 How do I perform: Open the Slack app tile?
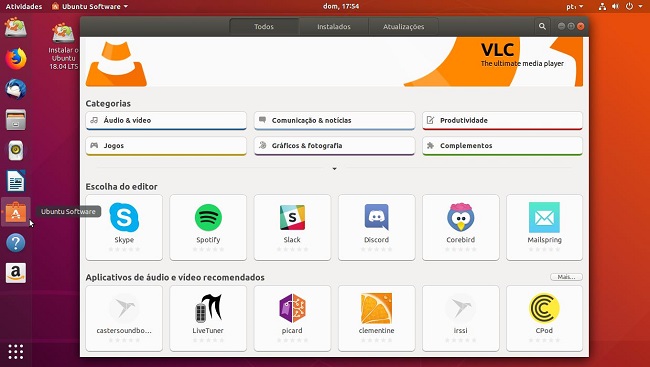(x=292, y=227)
